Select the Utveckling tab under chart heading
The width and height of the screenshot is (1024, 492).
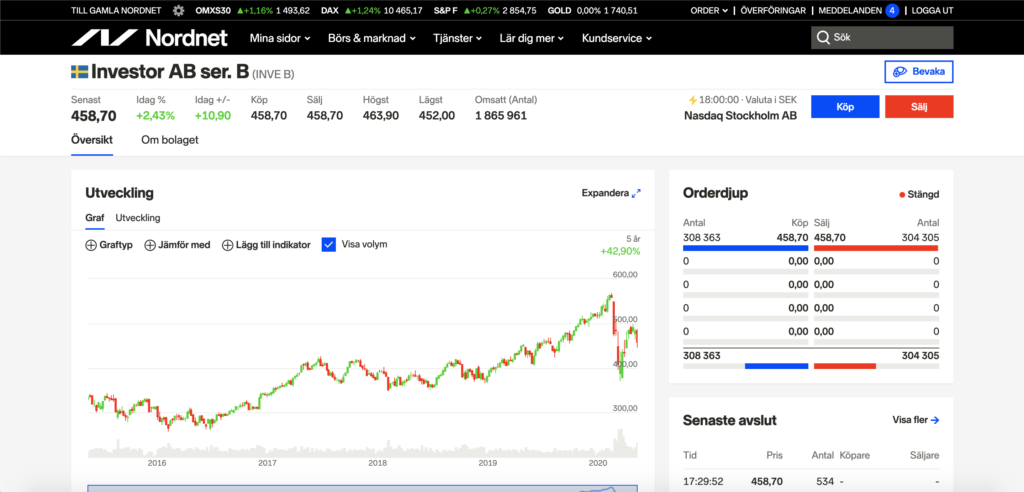[x=138, y=218]
